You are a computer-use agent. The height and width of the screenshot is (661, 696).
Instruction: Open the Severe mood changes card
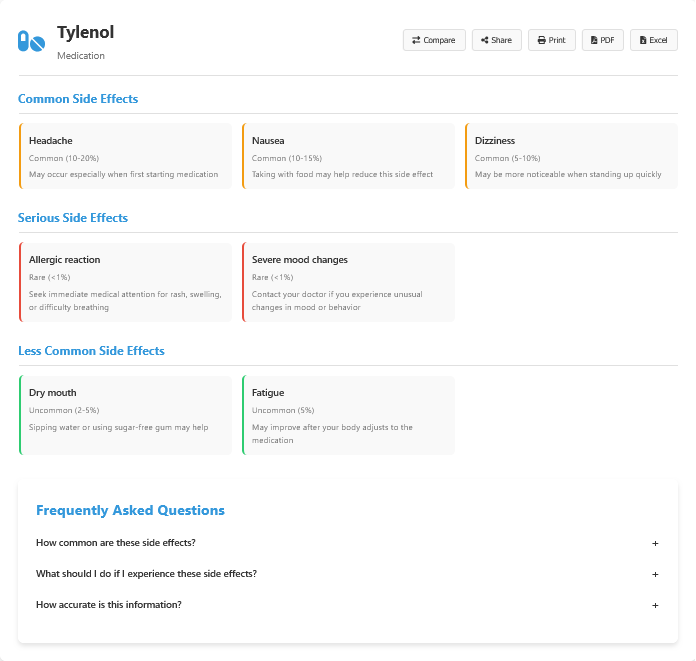(x=348, y=282)
